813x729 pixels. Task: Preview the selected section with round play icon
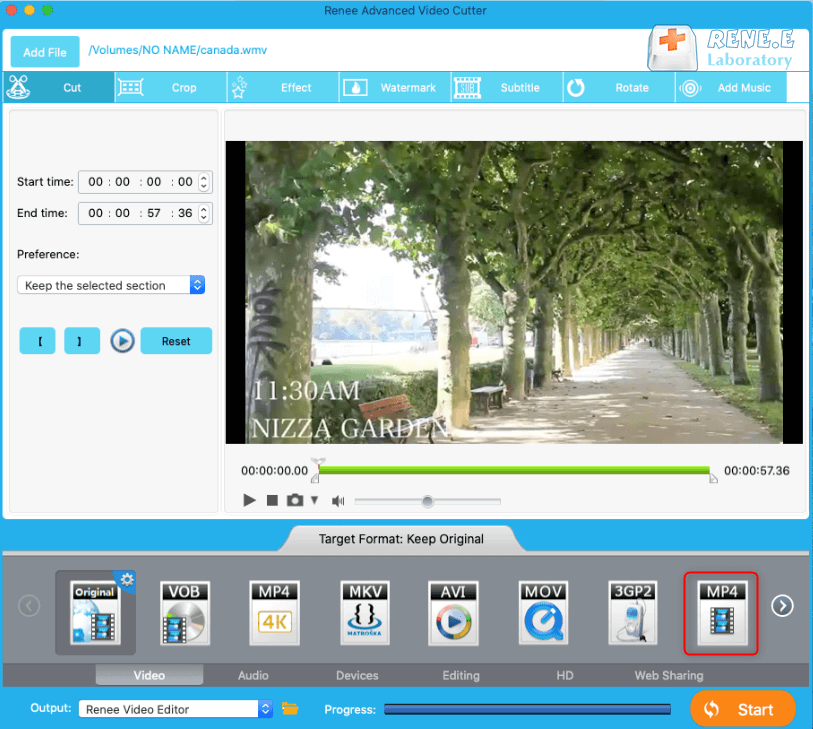pos(122,341)
